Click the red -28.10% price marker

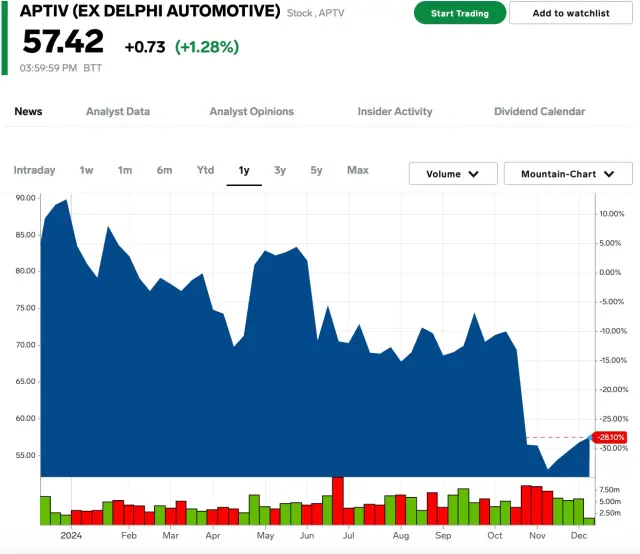[x=609, y=437]
